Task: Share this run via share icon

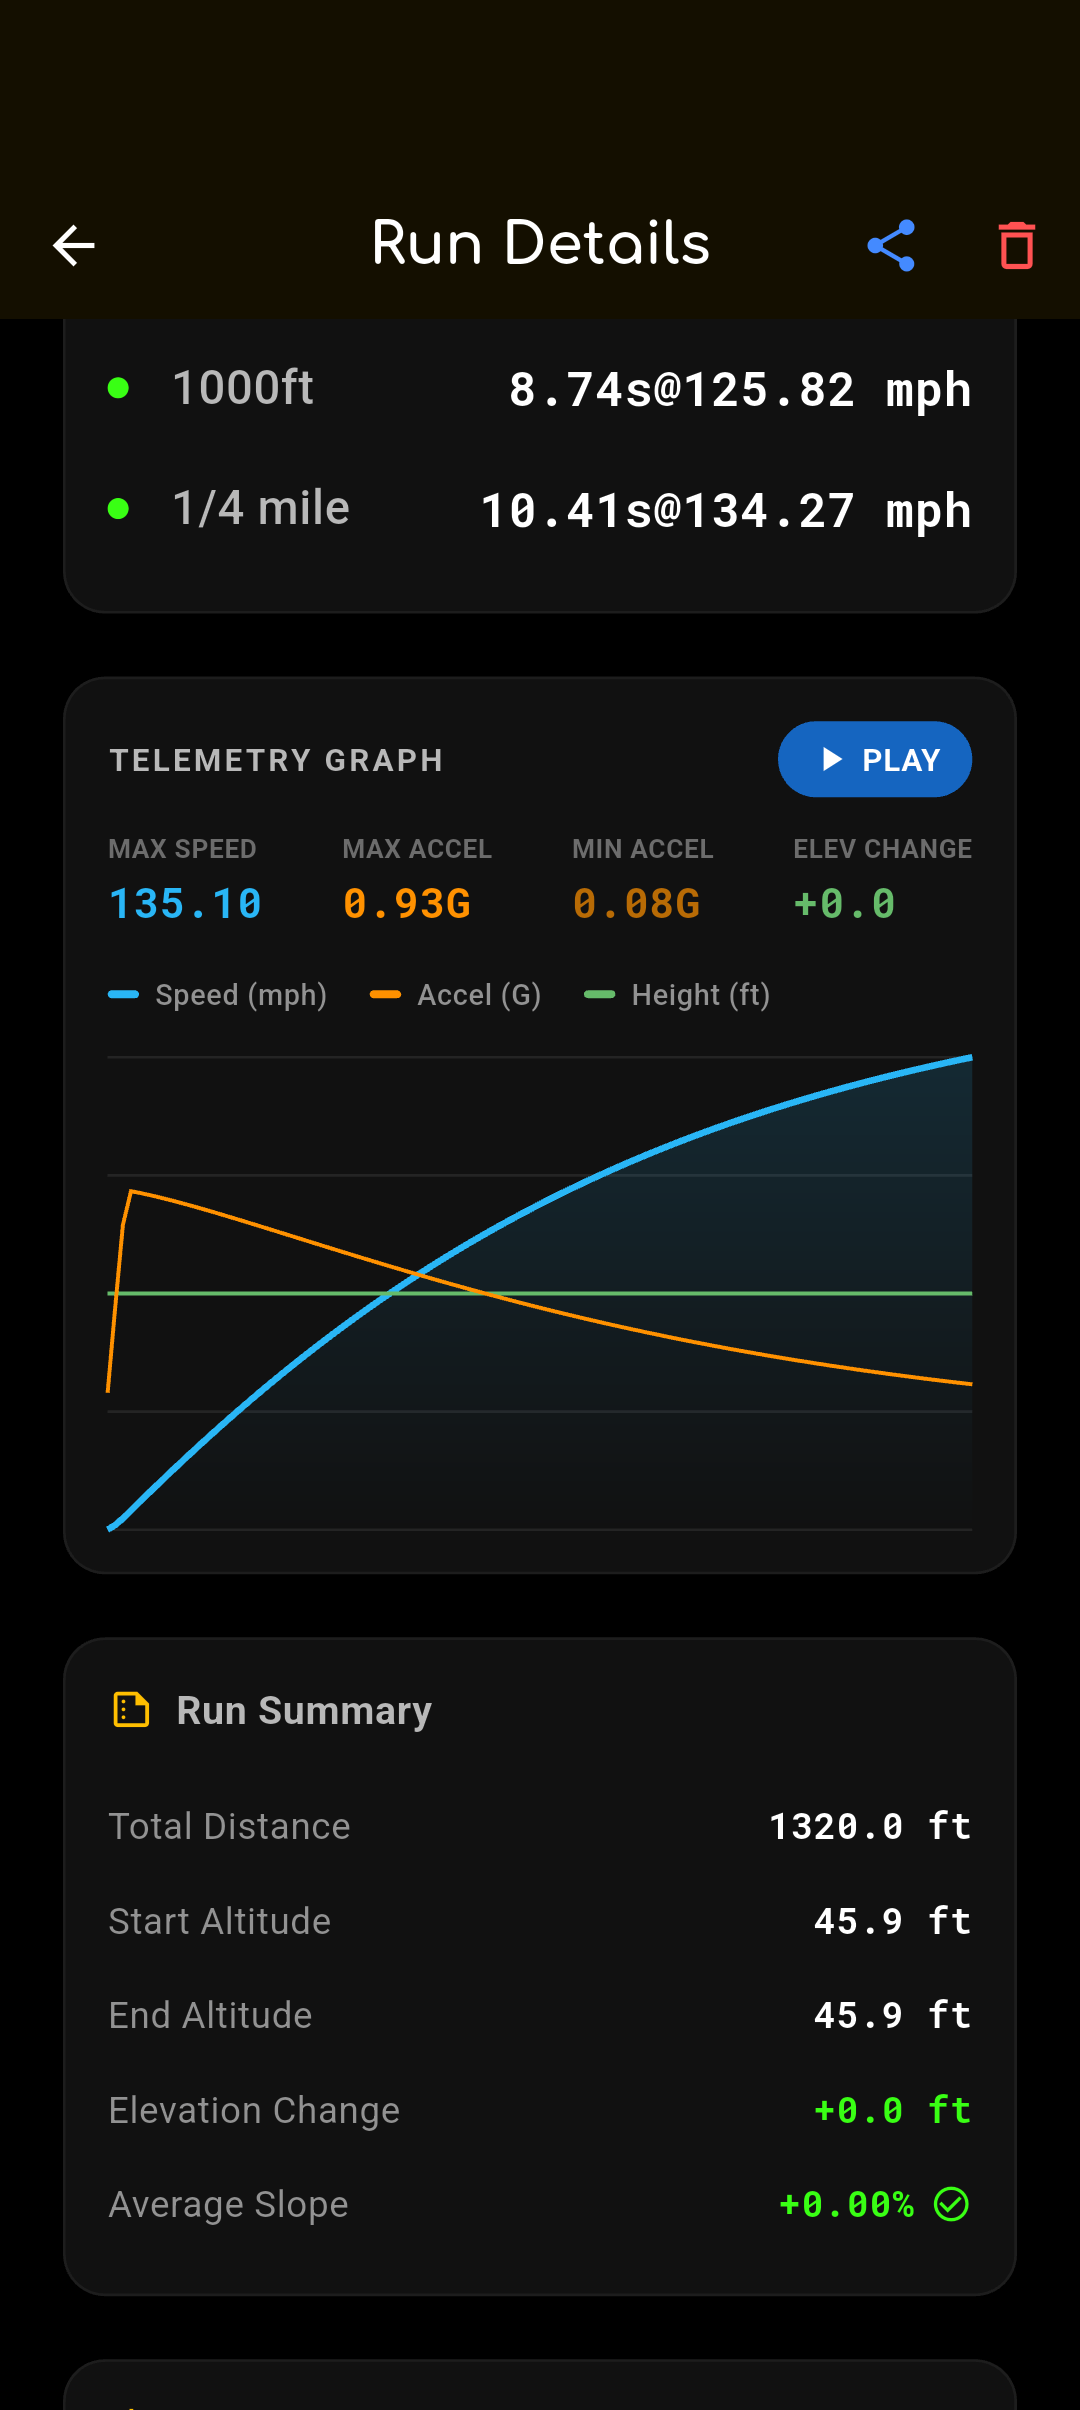Action: point(891,245)
